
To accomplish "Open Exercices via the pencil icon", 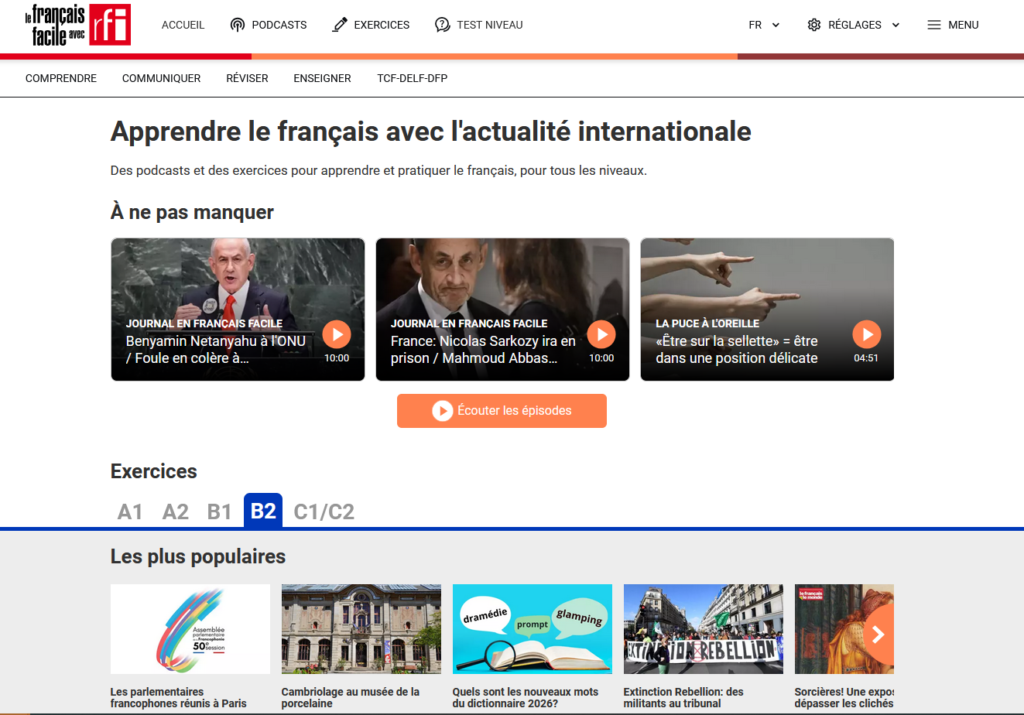I will [x=340, y=25].
